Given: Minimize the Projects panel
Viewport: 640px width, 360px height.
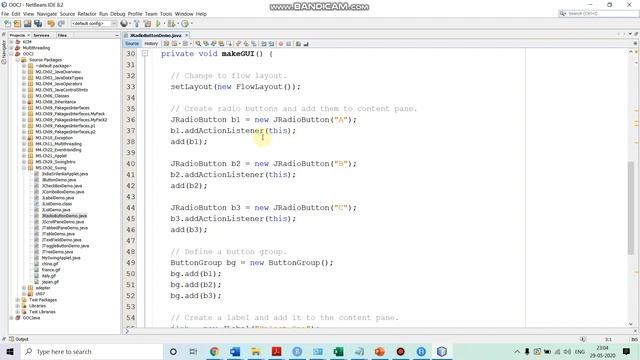Looking at the screenshot, I should click(x=117, y=36).
